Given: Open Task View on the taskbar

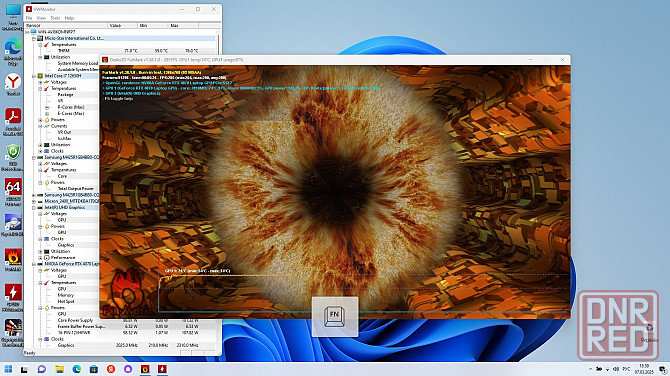Looking at the screenshot, I should pos(24,369).
